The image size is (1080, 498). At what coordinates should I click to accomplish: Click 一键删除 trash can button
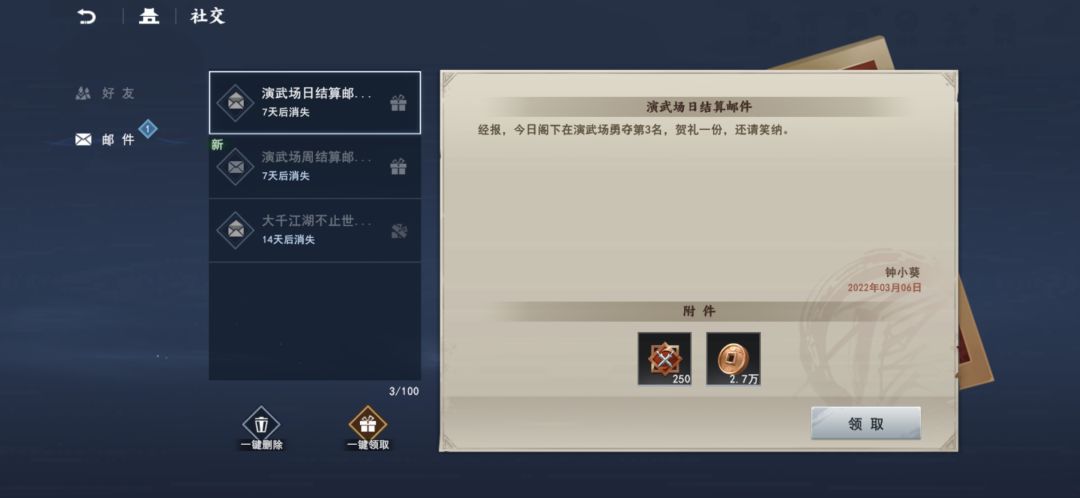261,428
